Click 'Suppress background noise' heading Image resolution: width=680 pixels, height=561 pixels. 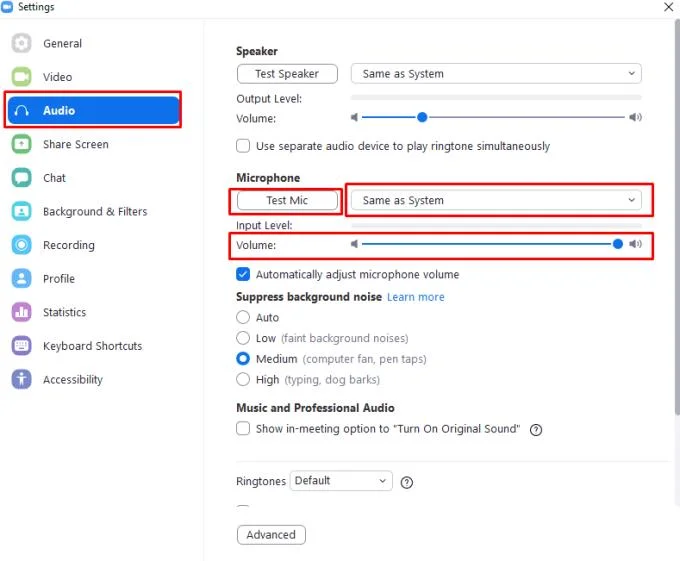point(309,297)
